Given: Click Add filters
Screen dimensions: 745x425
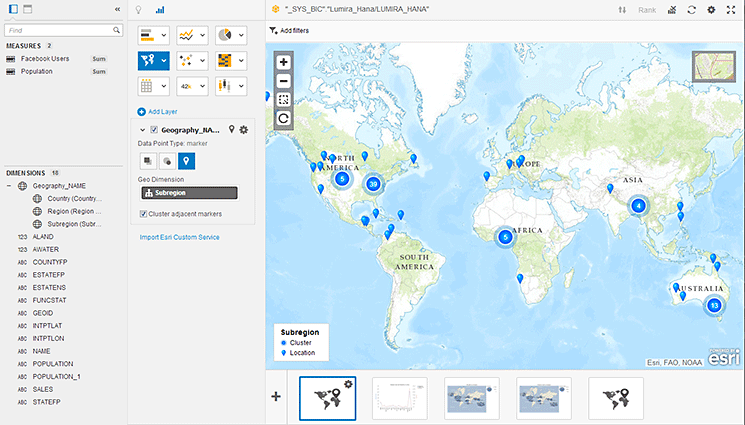Looking at the screenshot, I should pyautogui.click(x=289, y=30).
